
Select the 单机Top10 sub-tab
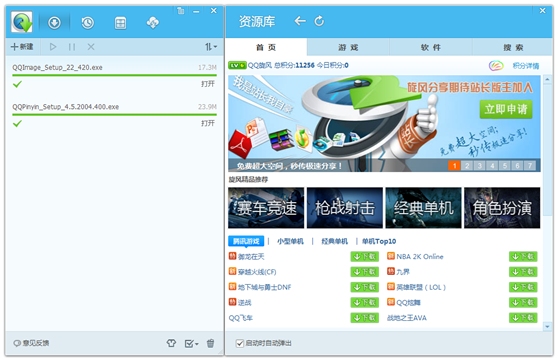point(379,241)
